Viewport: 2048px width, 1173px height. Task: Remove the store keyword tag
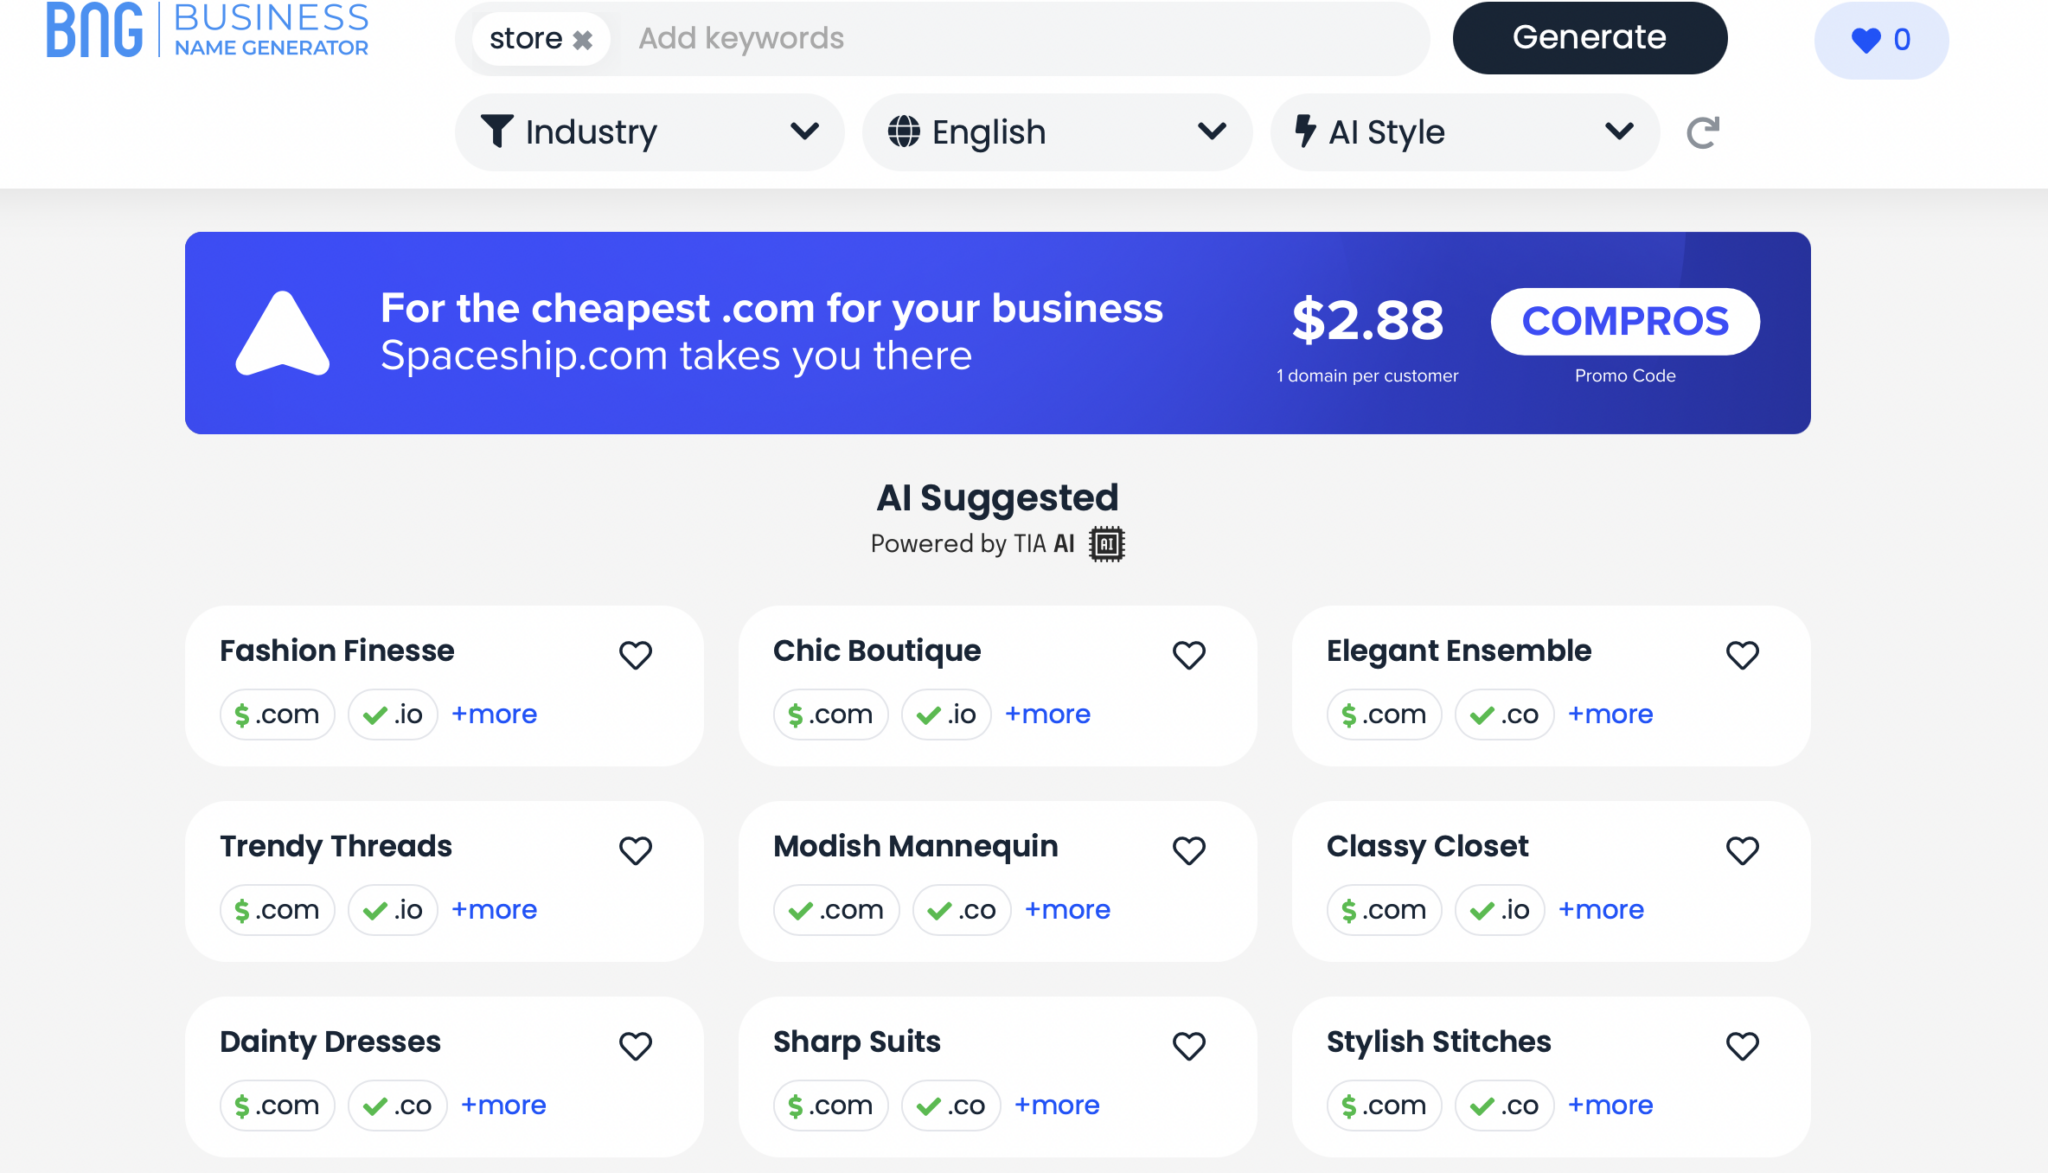click(583, 38)
